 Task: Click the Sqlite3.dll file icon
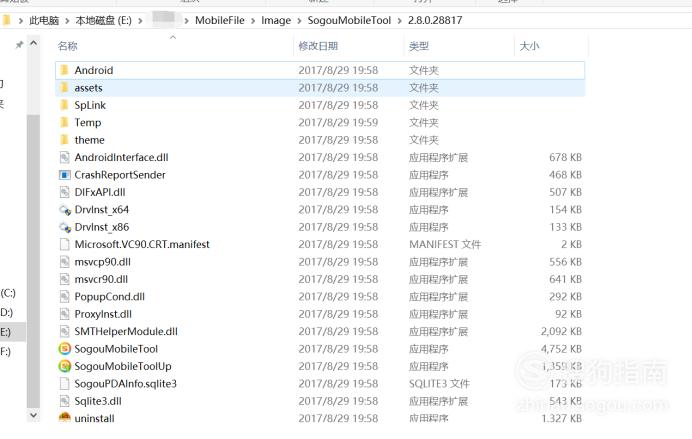[x=64, y=401]
